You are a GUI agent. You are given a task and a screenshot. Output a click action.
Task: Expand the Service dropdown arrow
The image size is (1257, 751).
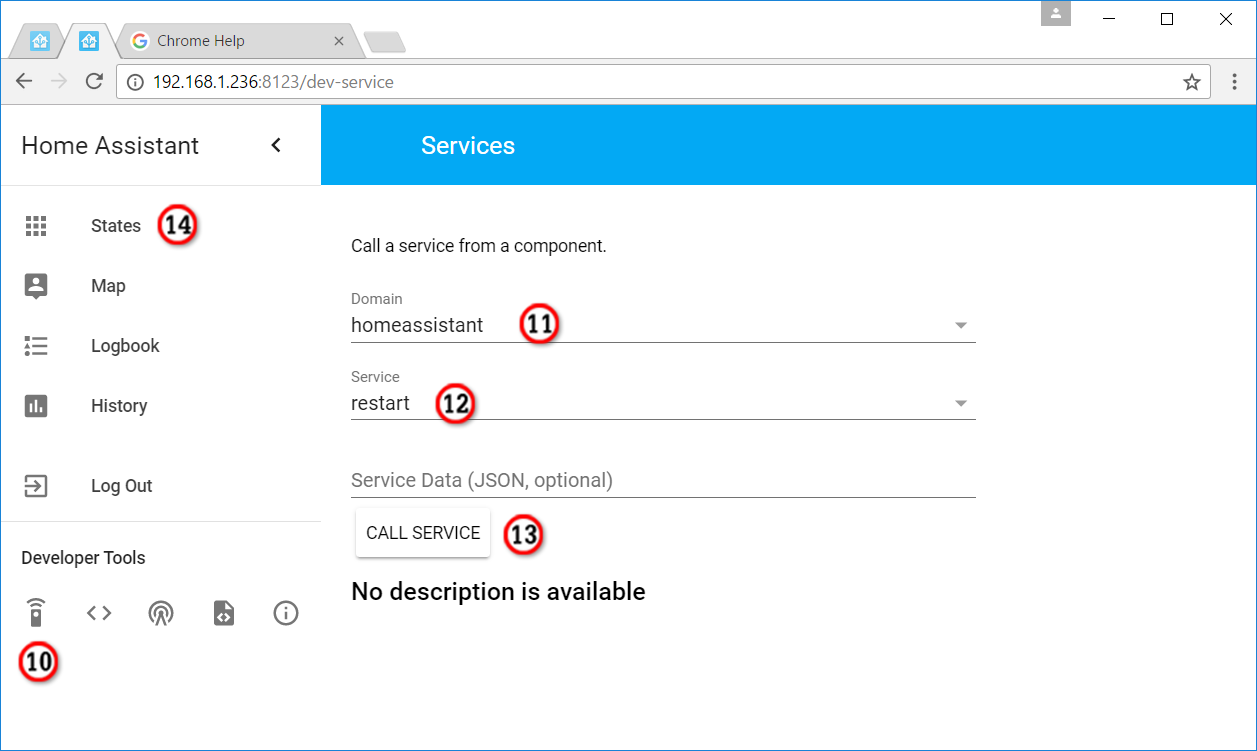(961, 403)
